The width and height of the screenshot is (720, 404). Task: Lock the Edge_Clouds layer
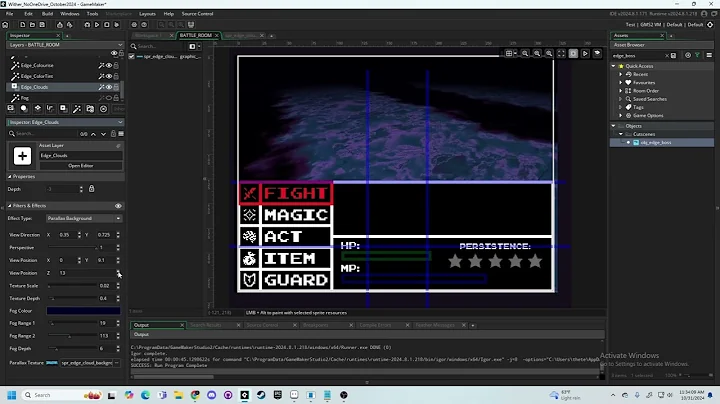116,87
